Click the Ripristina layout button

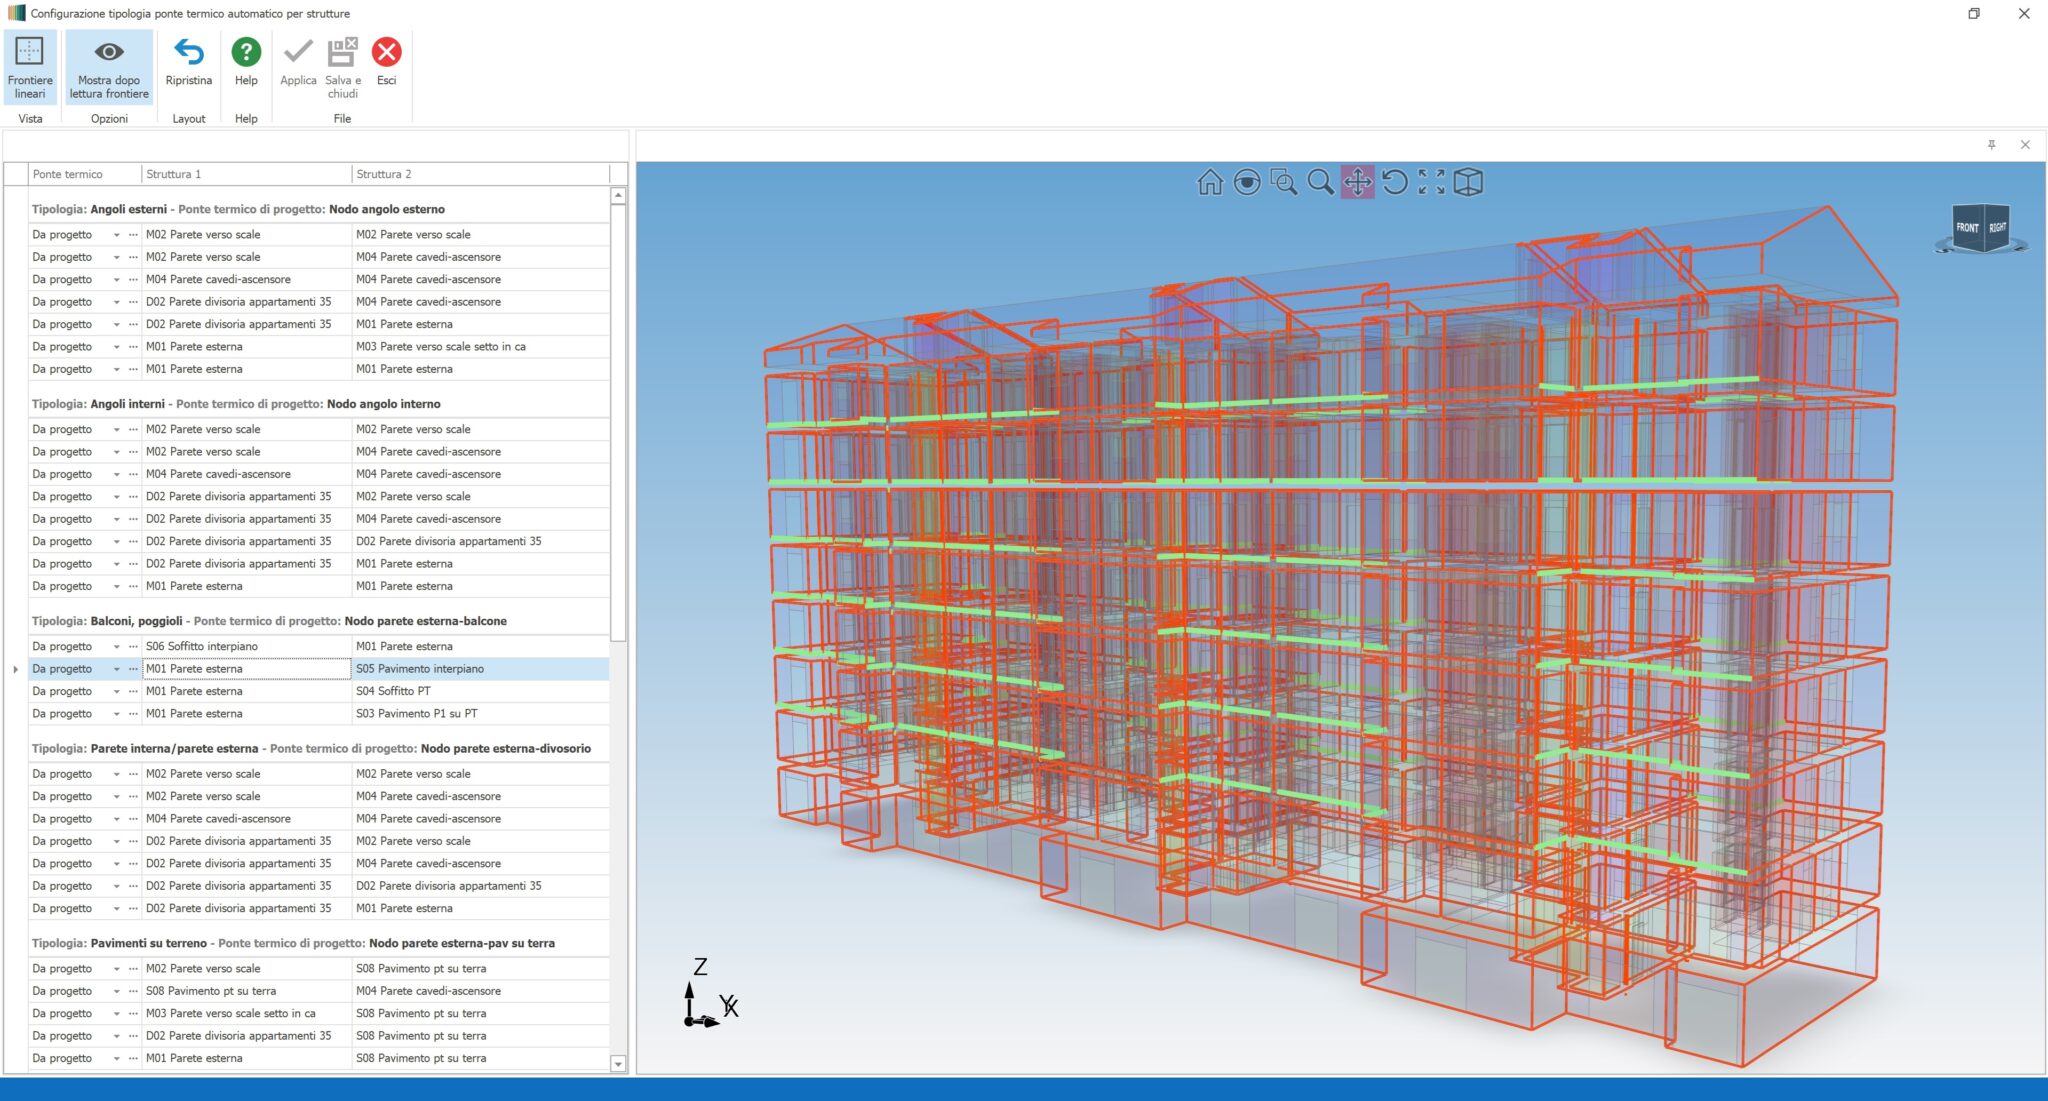(188, 62)
